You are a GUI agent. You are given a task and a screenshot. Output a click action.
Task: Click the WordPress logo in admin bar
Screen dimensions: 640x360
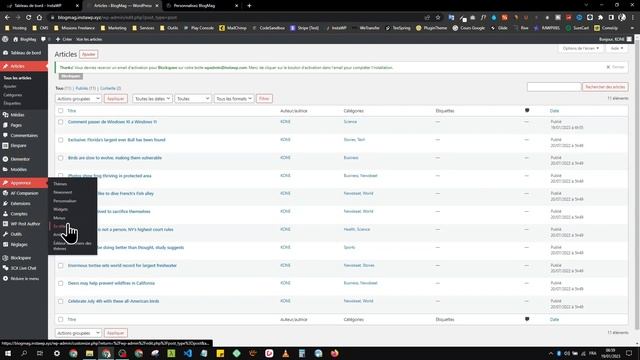click(5, 39)
